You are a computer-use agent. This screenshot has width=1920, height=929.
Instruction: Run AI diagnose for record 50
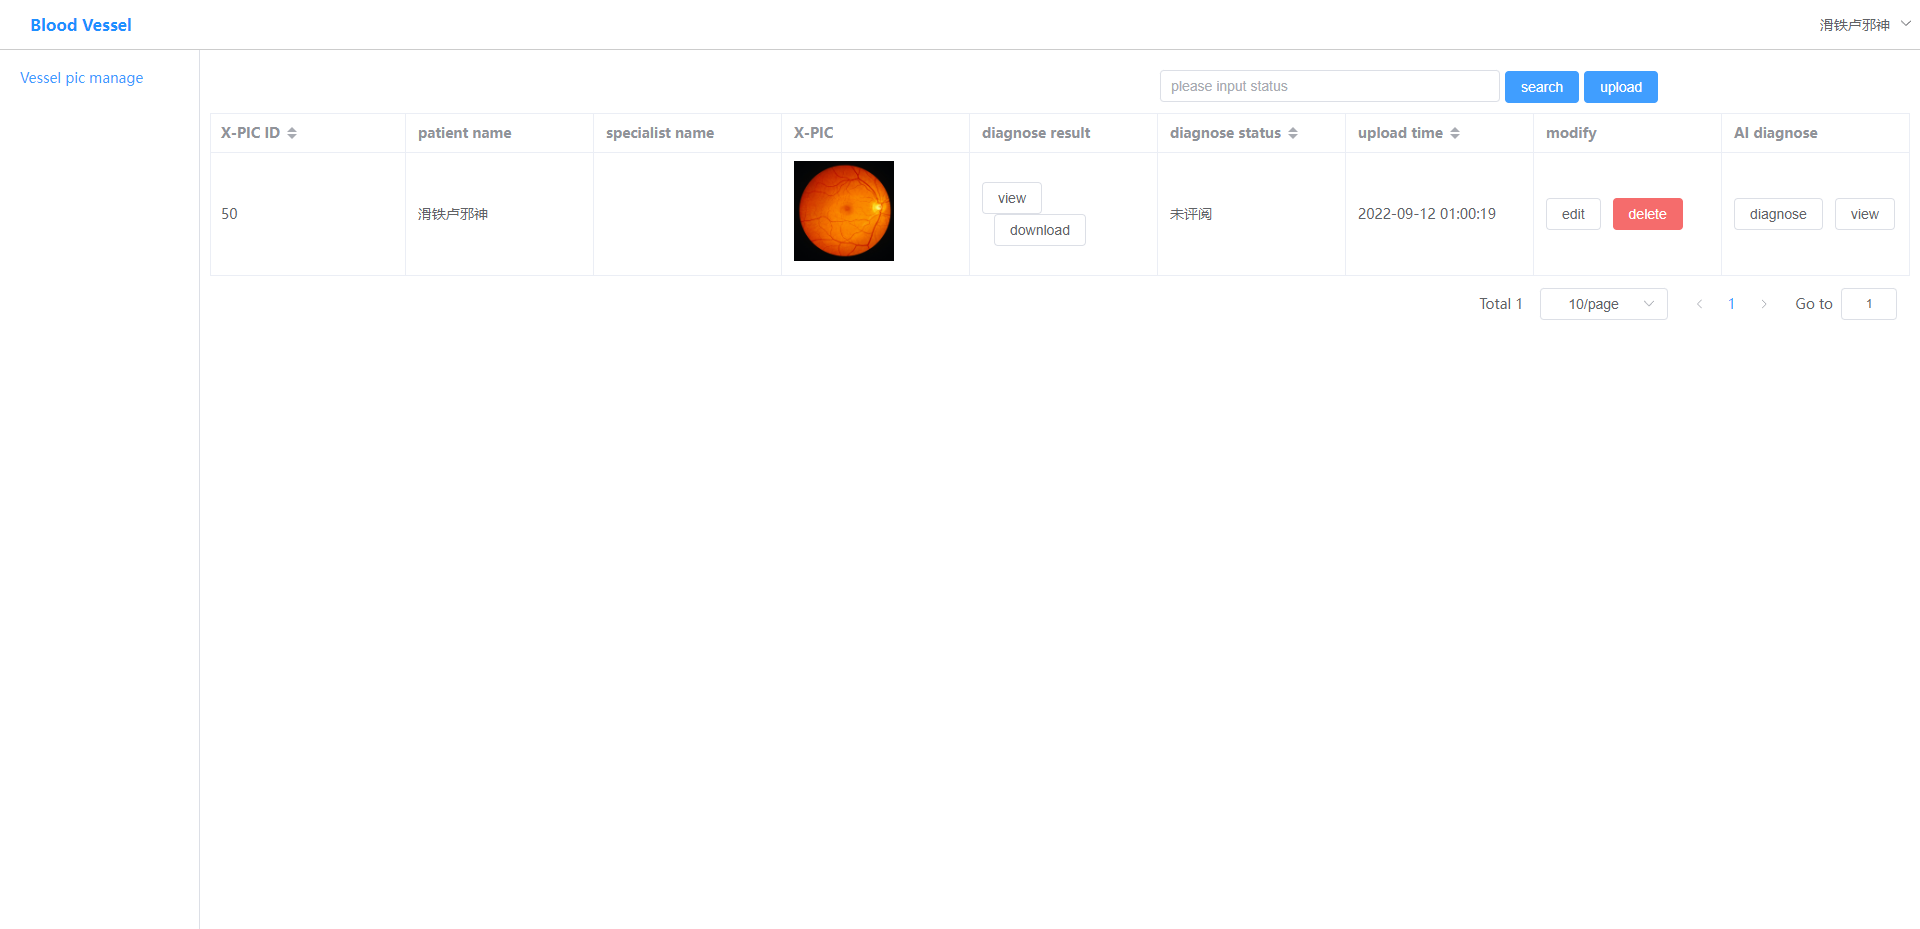(x=1778, y=213)
